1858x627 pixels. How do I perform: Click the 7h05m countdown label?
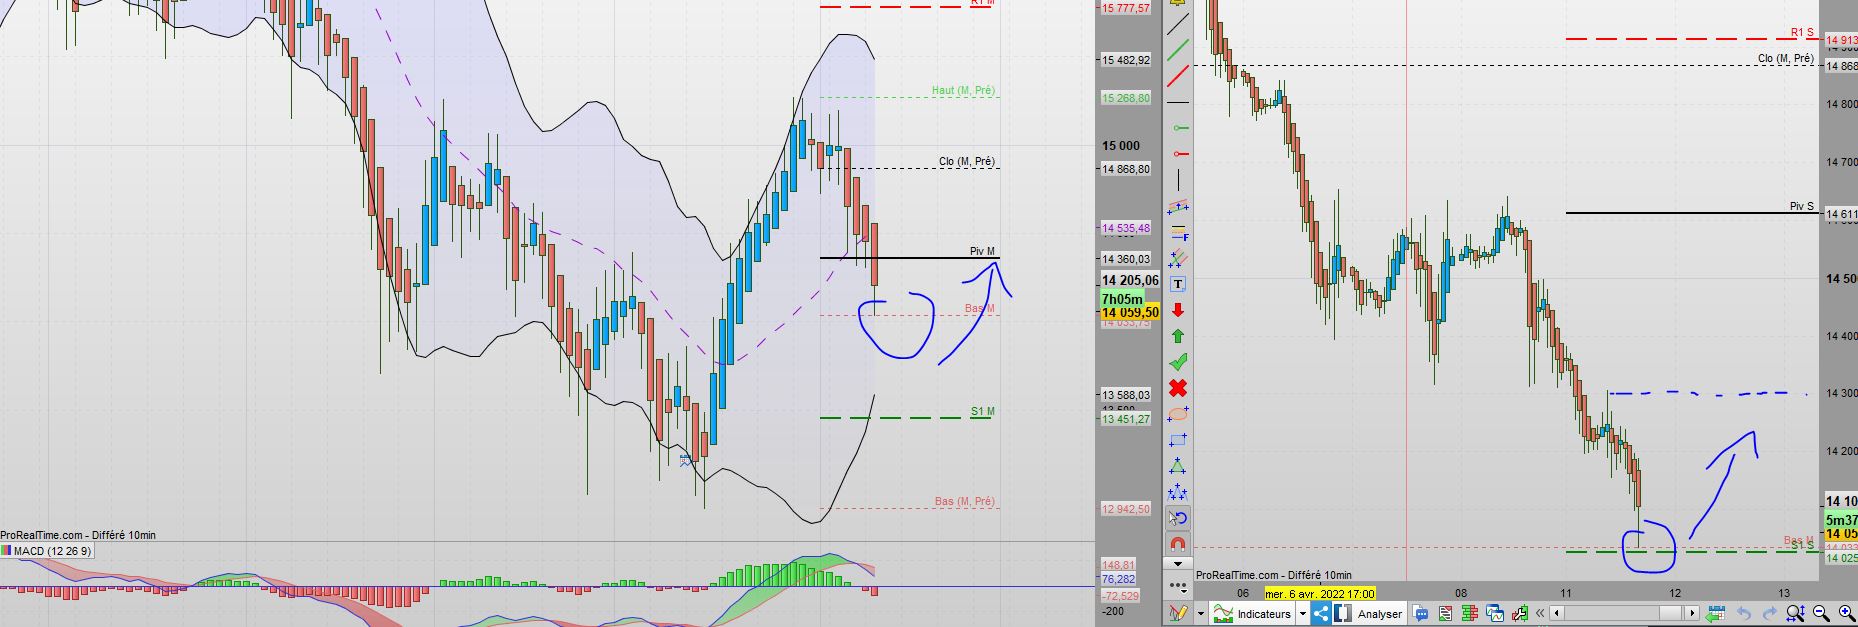[x=1122, y=298]
